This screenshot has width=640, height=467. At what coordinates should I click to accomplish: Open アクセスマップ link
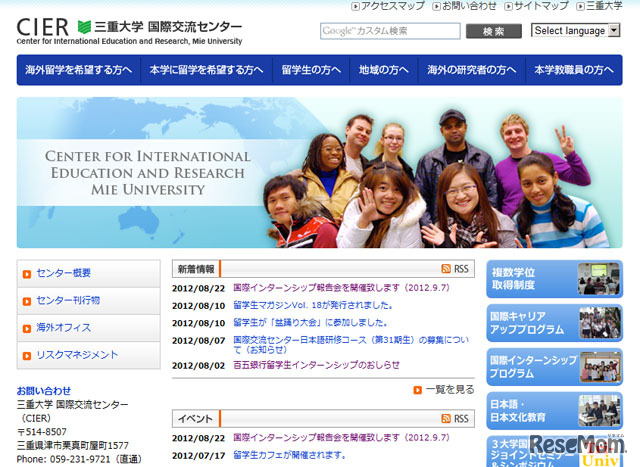pos(393,6)
